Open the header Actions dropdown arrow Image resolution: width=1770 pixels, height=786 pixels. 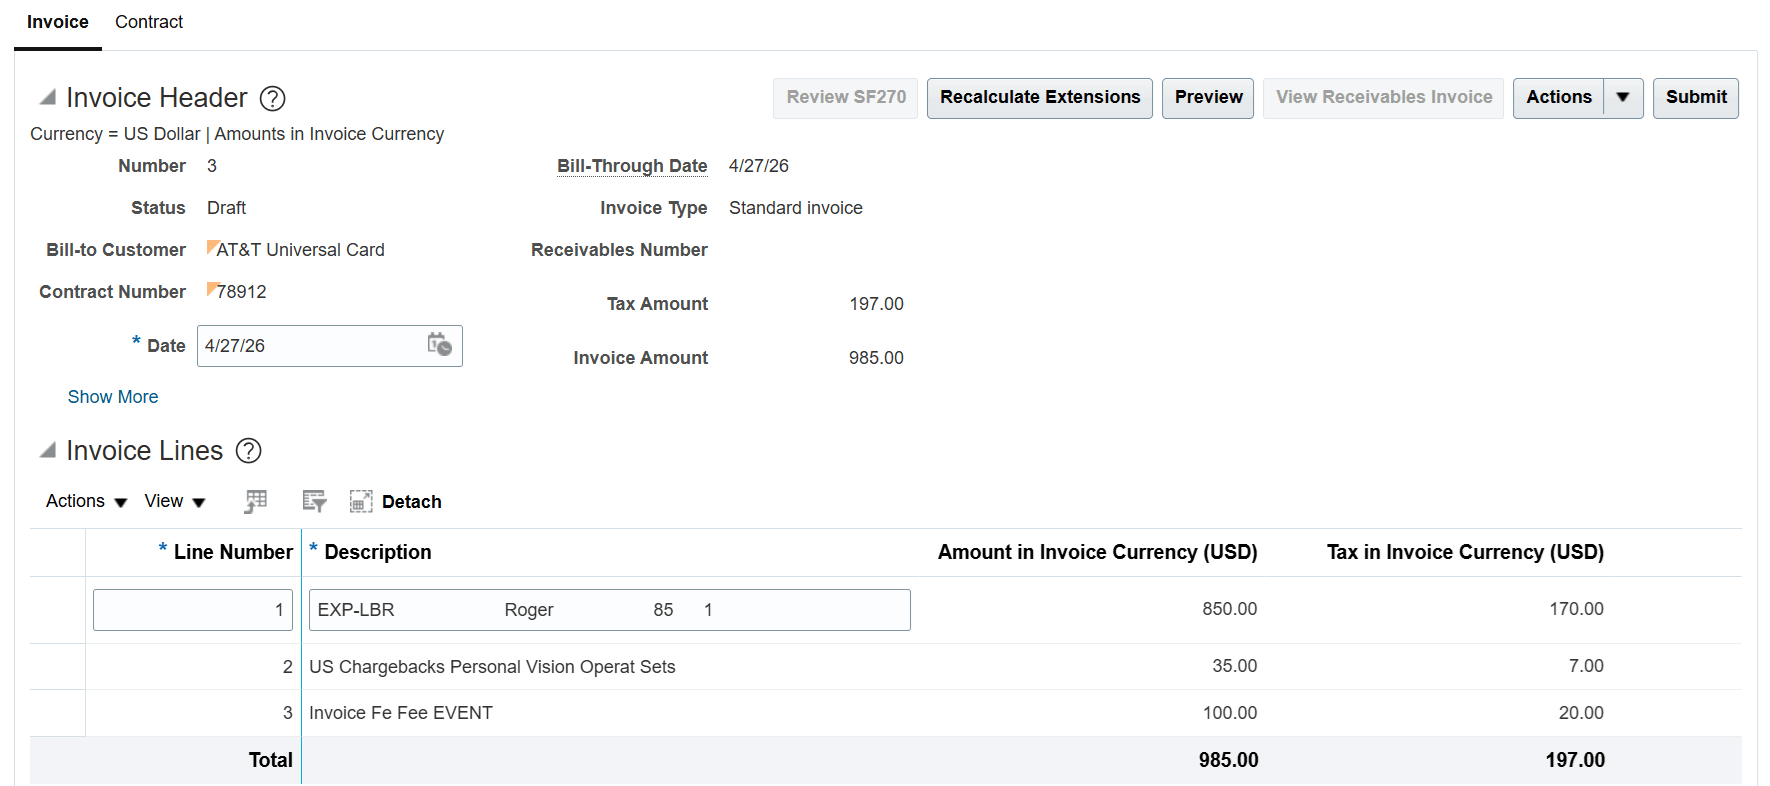(x=1623, y=98)
